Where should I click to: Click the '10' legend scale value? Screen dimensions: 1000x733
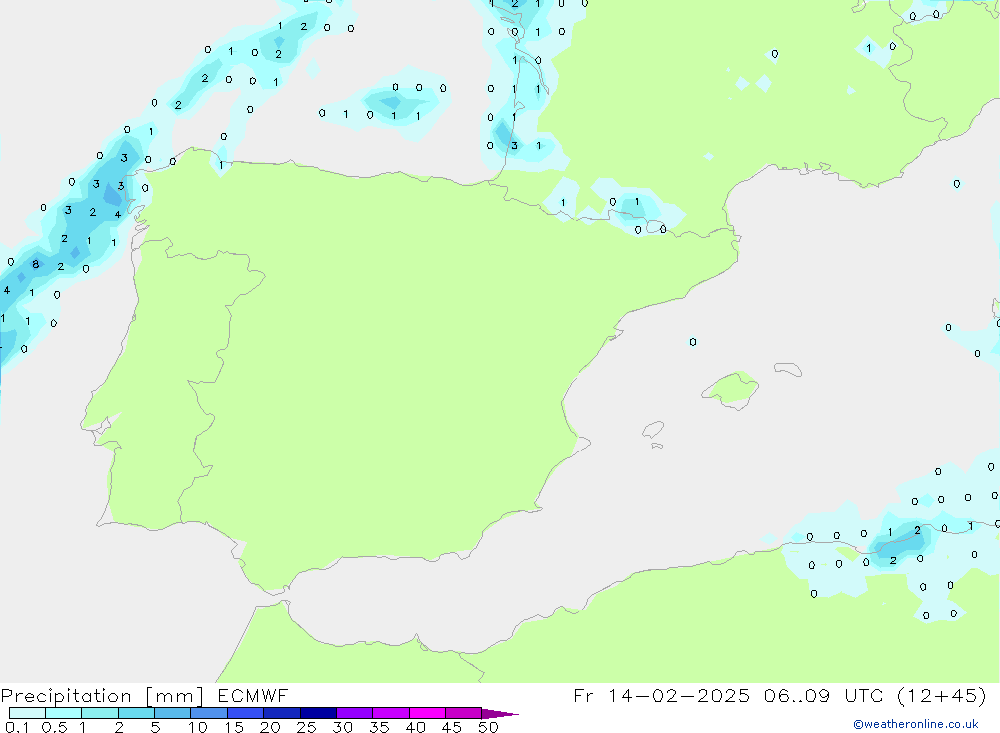[198, 727]
